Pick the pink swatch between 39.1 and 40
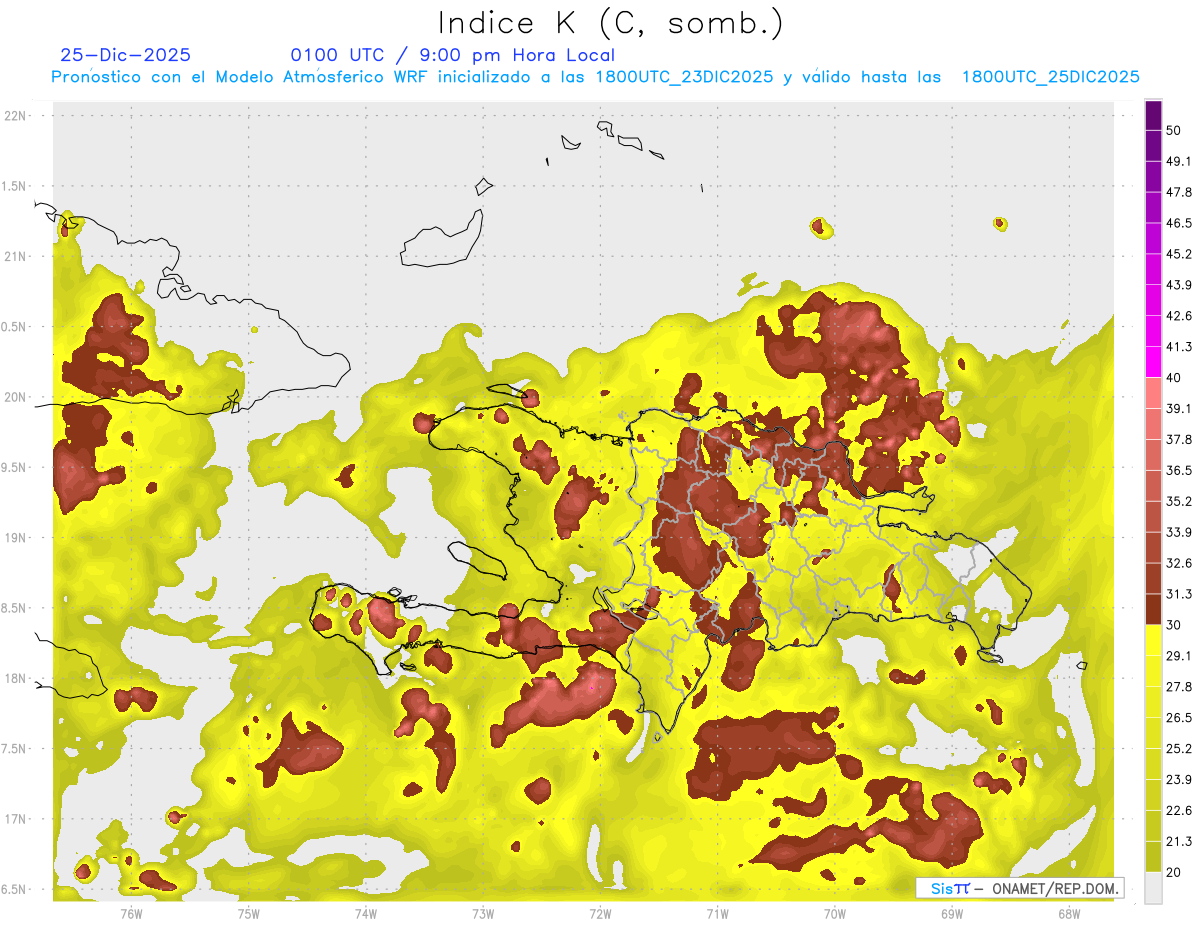 [x=1153, y=393]
